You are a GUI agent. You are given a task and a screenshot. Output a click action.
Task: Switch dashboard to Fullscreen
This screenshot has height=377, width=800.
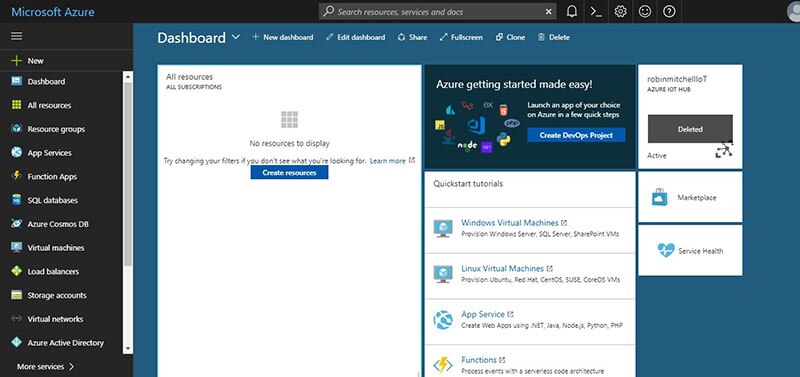click(461, 37)
